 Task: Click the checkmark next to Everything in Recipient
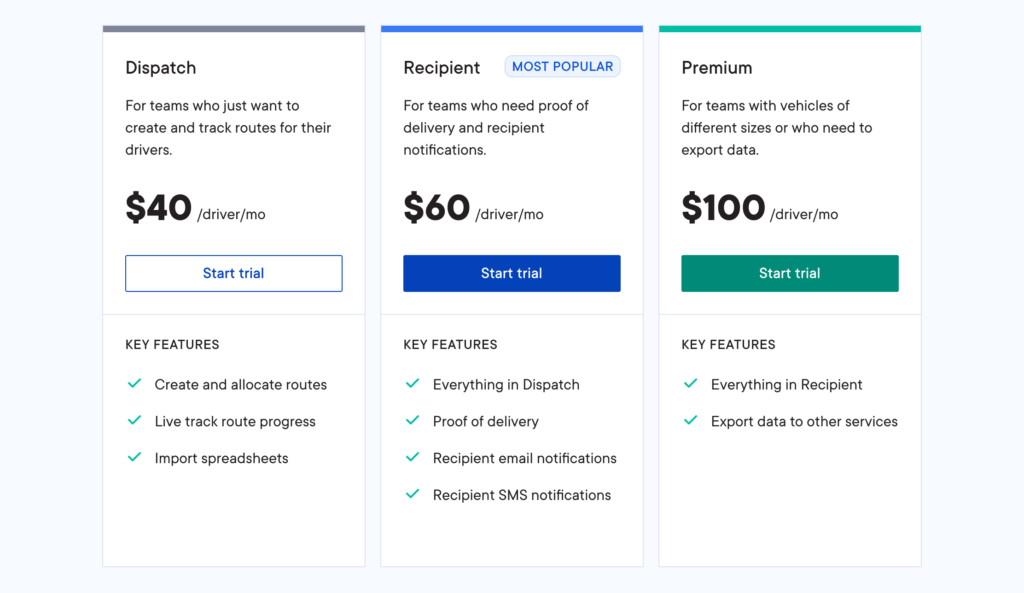click(x=690, y=384)
